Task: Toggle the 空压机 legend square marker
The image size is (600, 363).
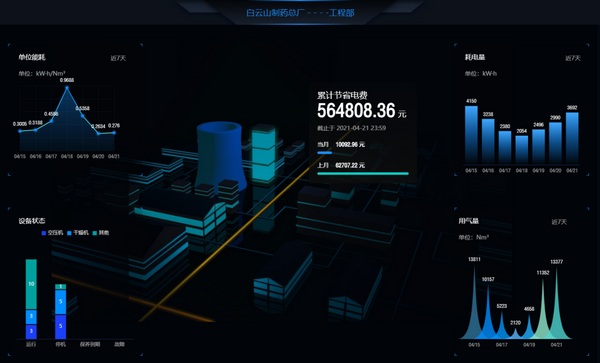Action: [x=44, y=233]
